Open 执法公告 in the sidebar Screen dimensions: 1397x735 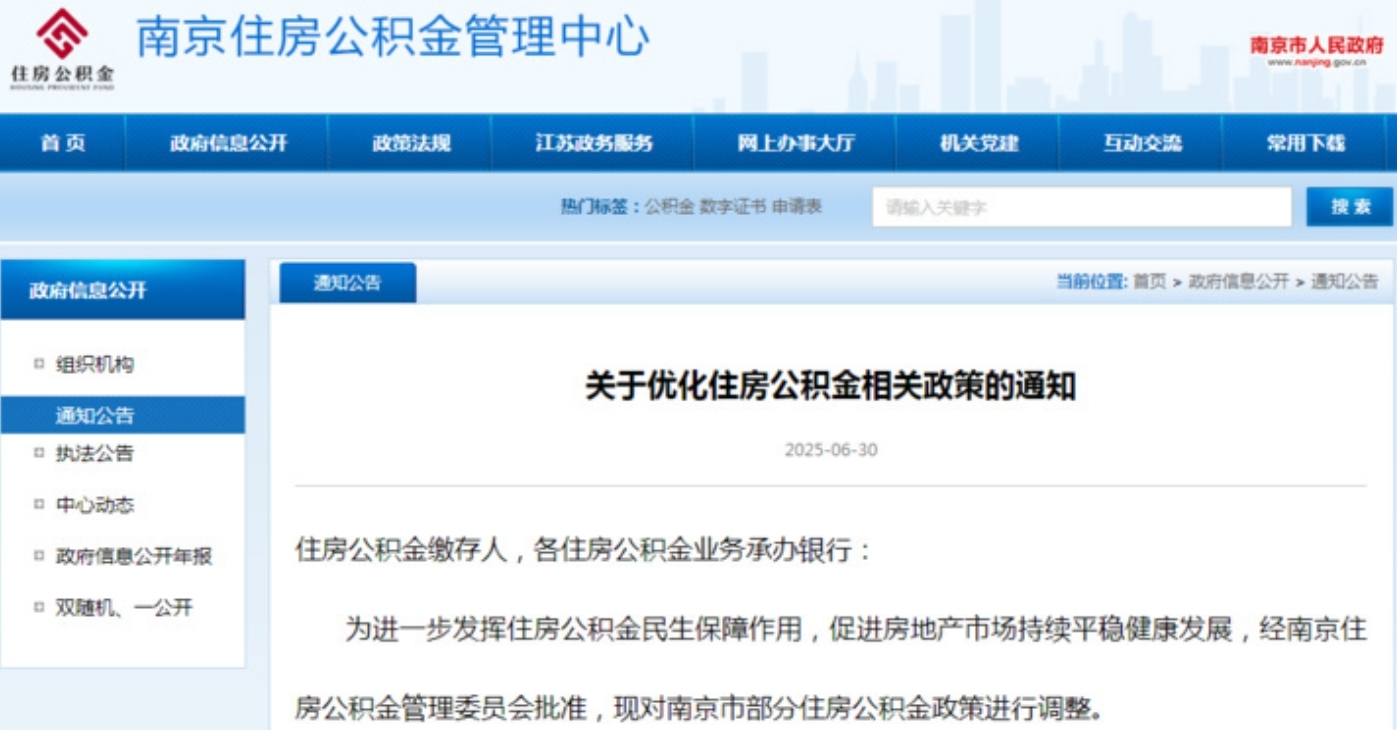94,453
